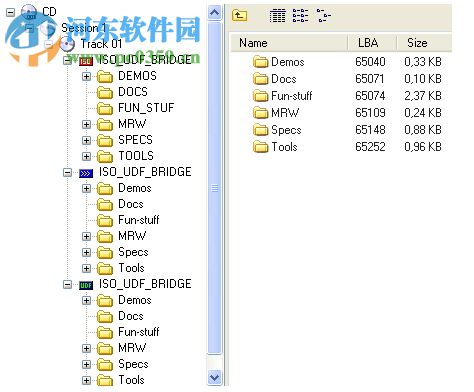
Task: Switch file list to list view
Action: point(300,16)
